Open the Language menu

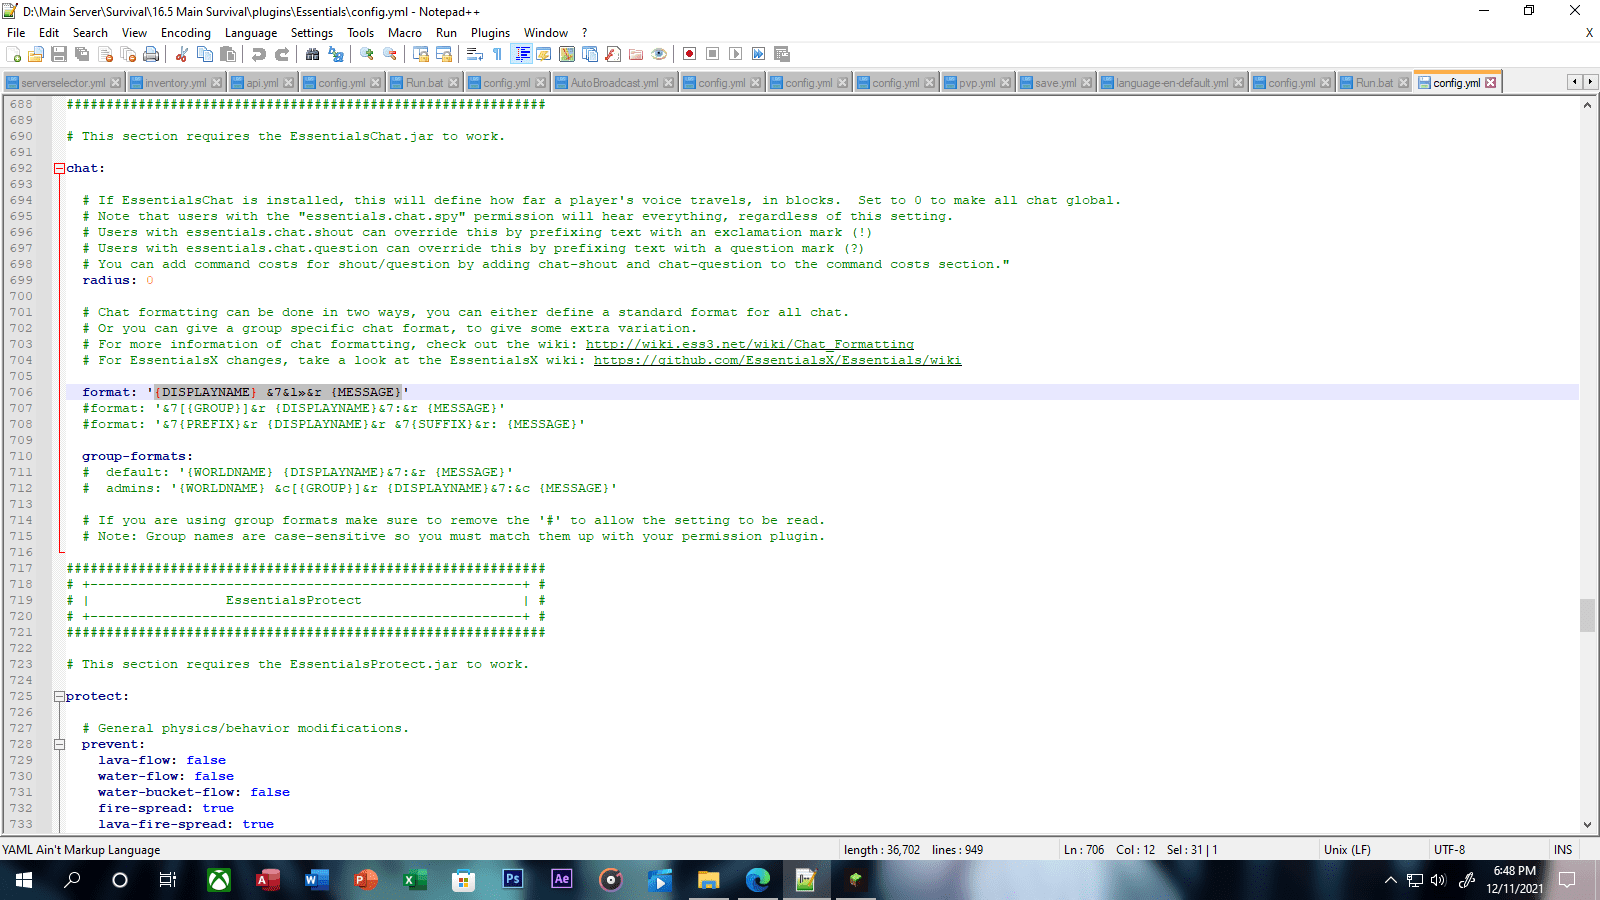pyautogui.click(x=251, y=33)
